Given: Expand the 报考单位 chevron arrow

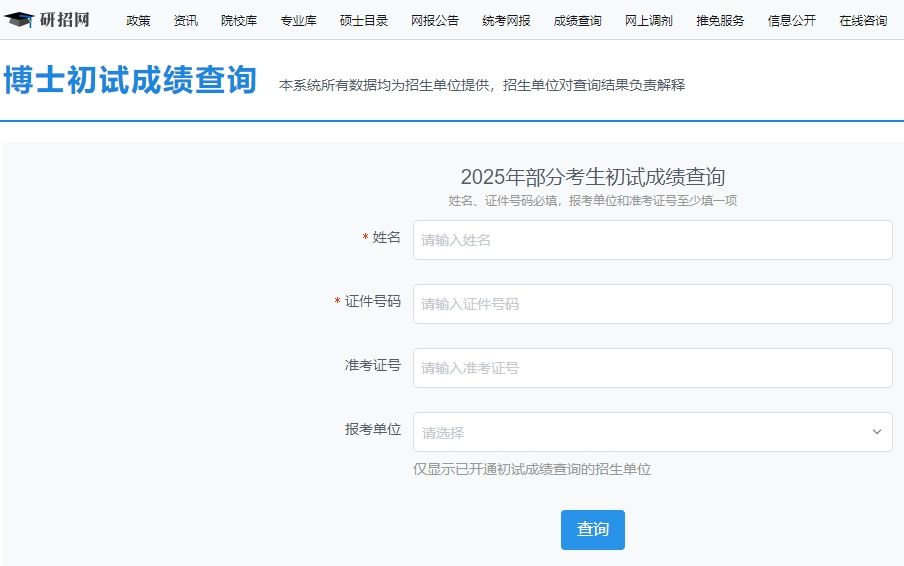Looking at the screenshot, I should (x=877, y=432).
